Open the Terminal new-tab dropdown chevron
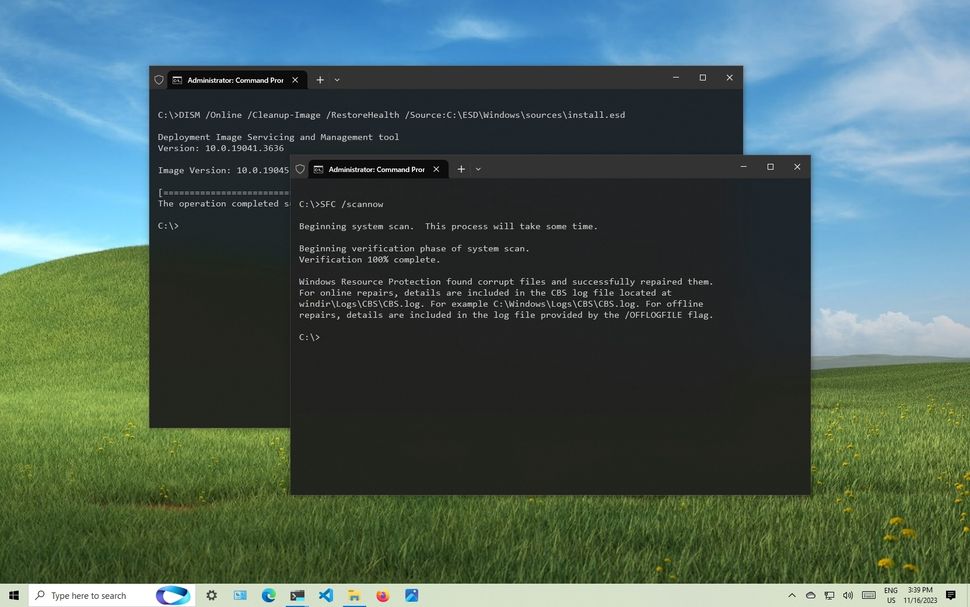970x607 pixels. tap(478, 169)
